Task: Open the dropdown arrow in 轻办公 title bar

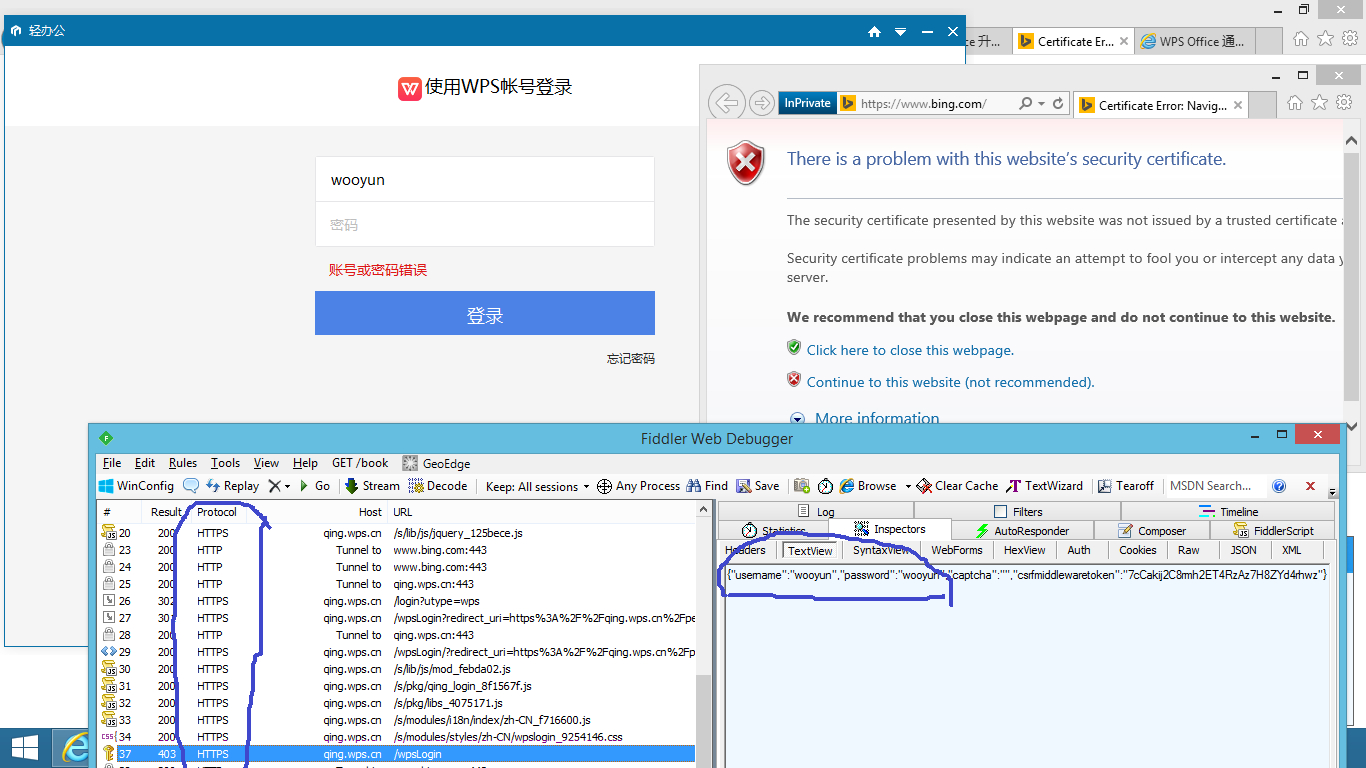Action: pyautogui.click(x=900, y=32)
